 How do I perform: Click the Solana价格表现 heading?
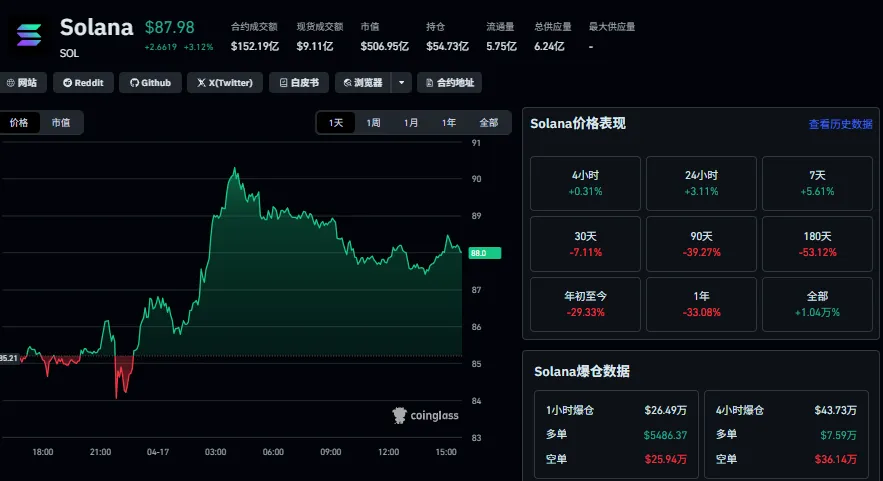pos(578,123)
